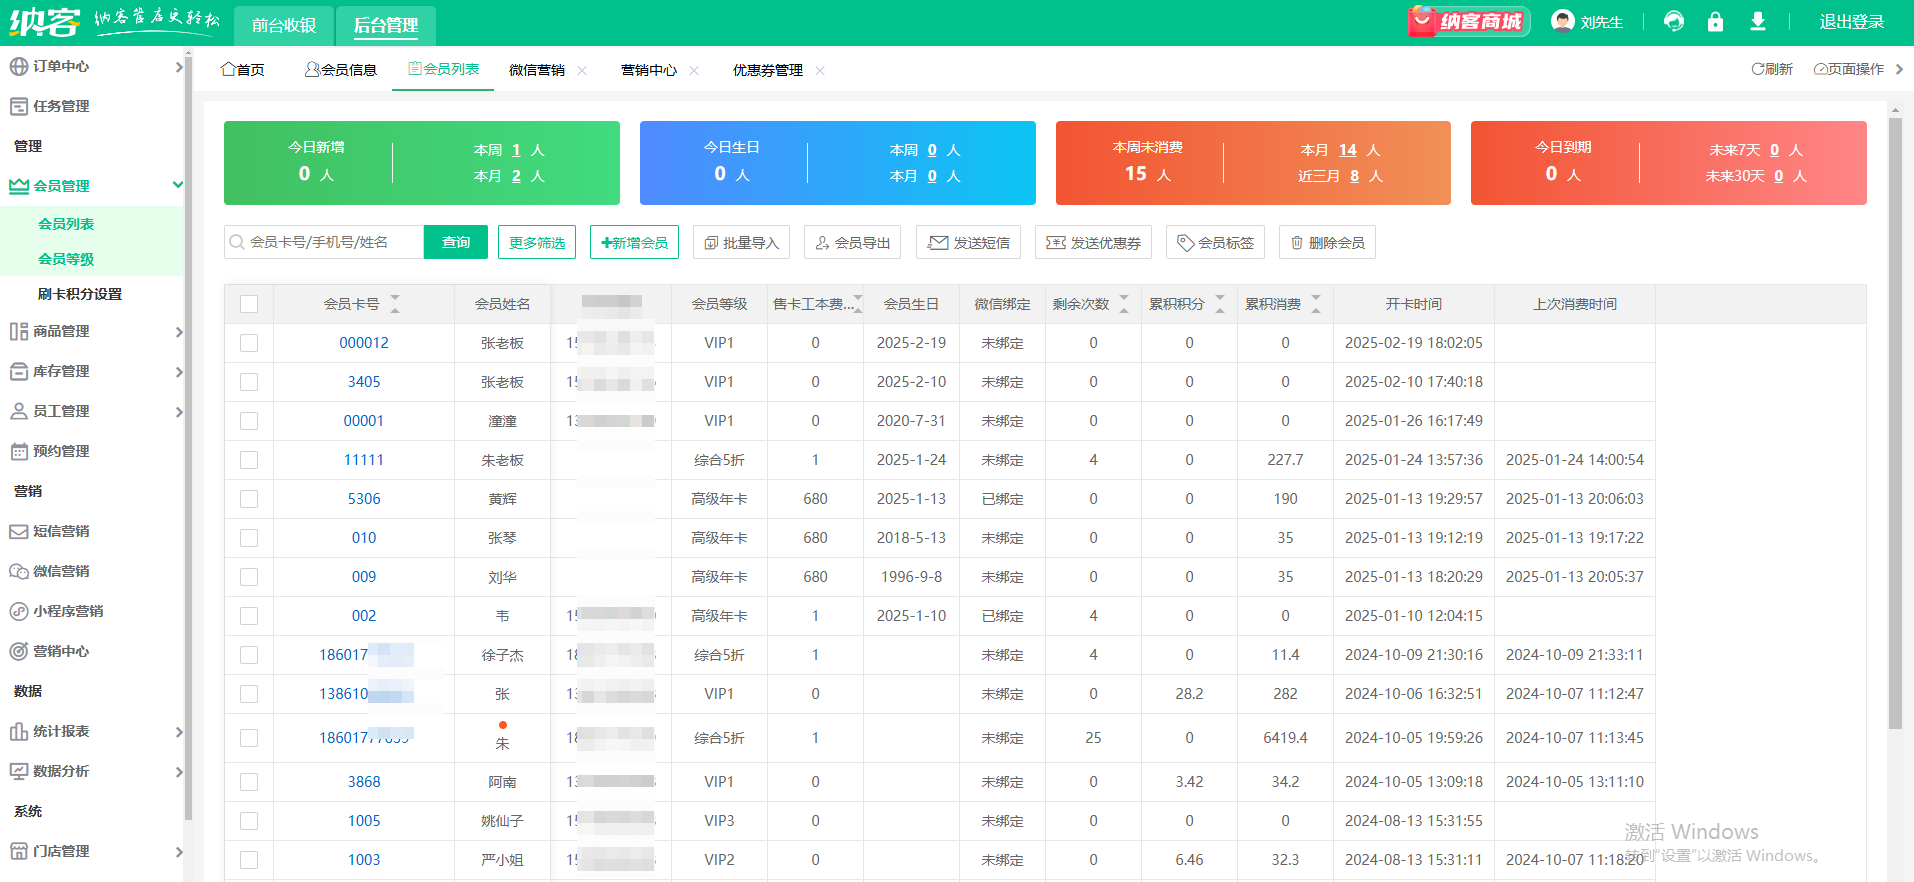Expand the 统计报表 sidebar arrow

tap(179, 732)
